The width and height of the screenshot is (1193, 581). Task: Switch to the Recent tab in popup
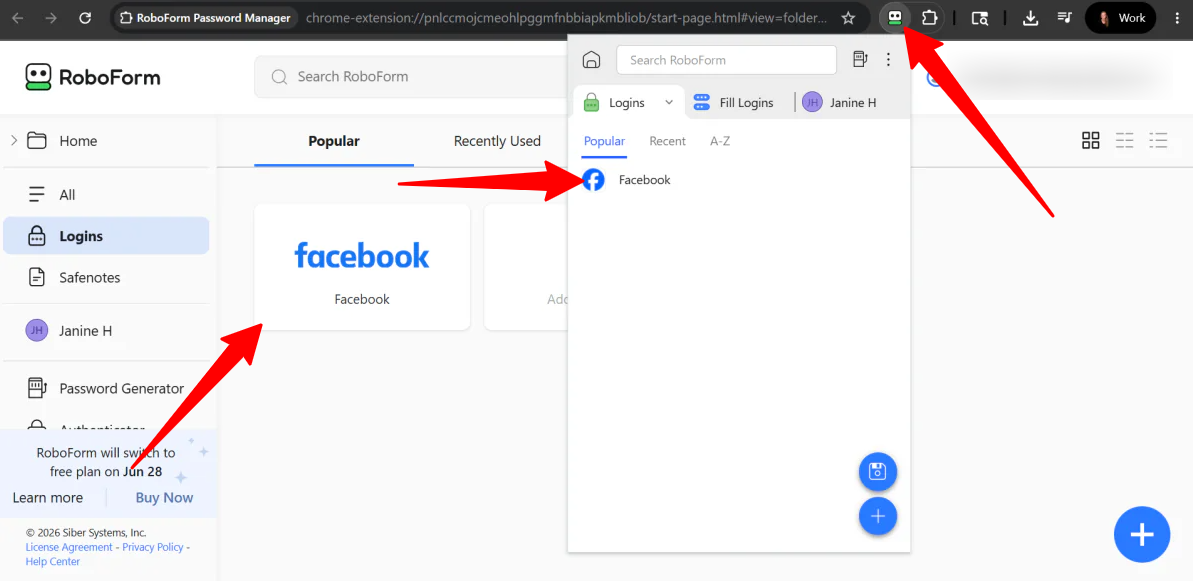click(x=667, y=141)
